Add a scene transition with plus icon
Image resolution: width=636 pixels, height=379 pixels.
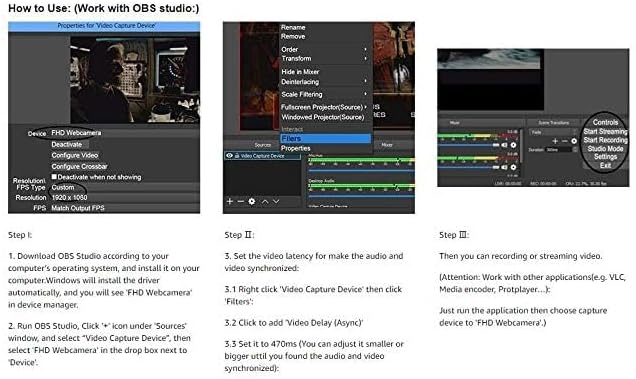click(x=555, y=141)
